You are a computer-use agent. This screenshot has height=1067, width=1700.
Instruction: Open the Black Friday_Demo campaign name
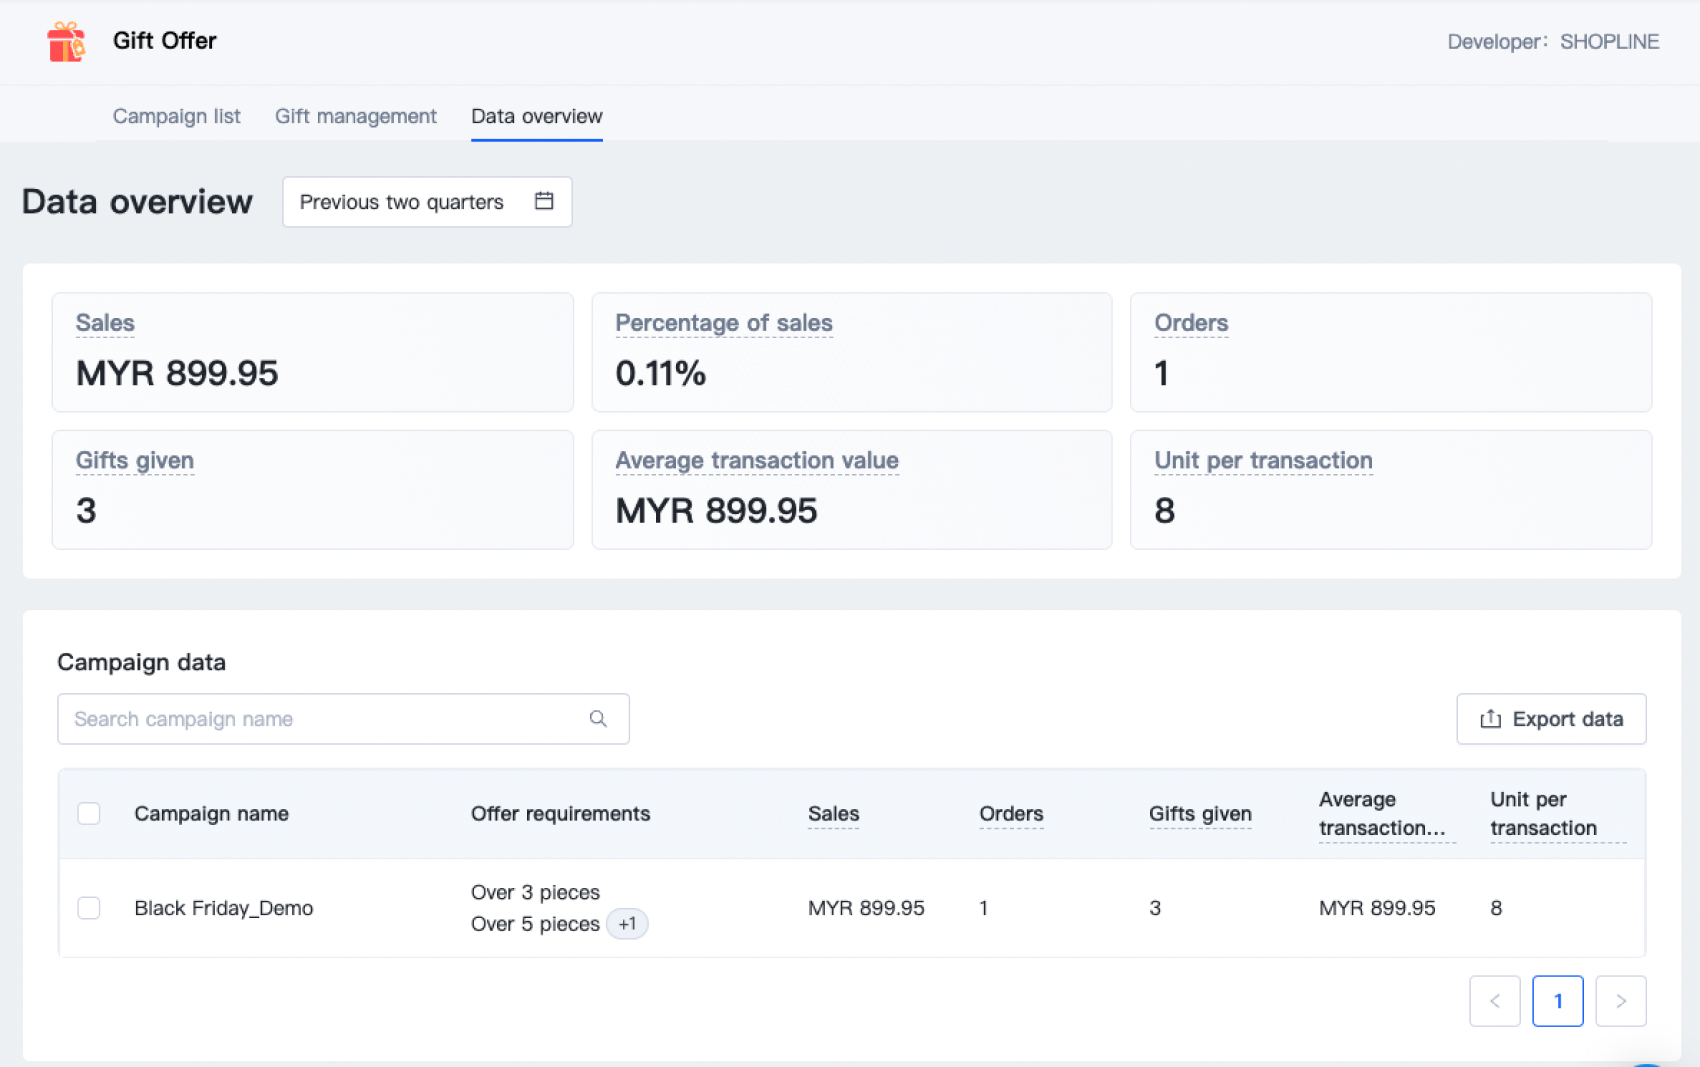224,908
